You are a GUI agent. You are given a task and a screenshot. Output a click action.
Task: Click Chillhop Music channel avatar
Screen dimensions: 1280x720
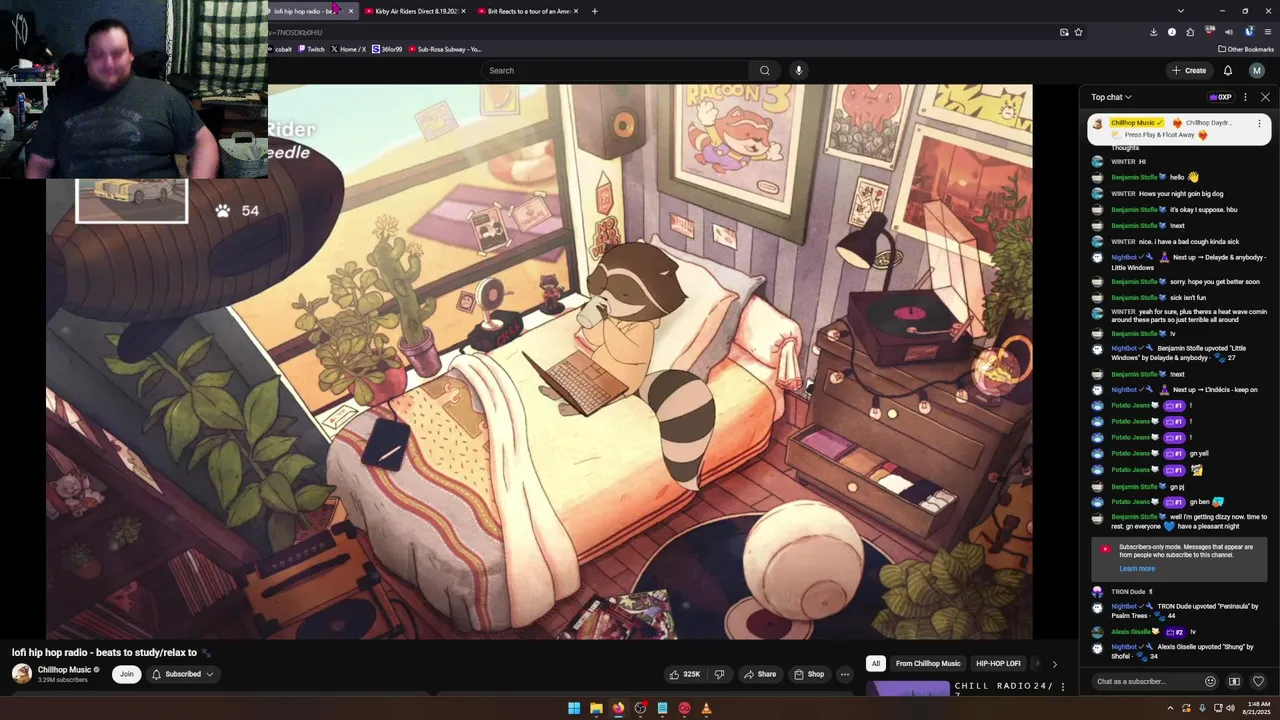tap(22, 674)
